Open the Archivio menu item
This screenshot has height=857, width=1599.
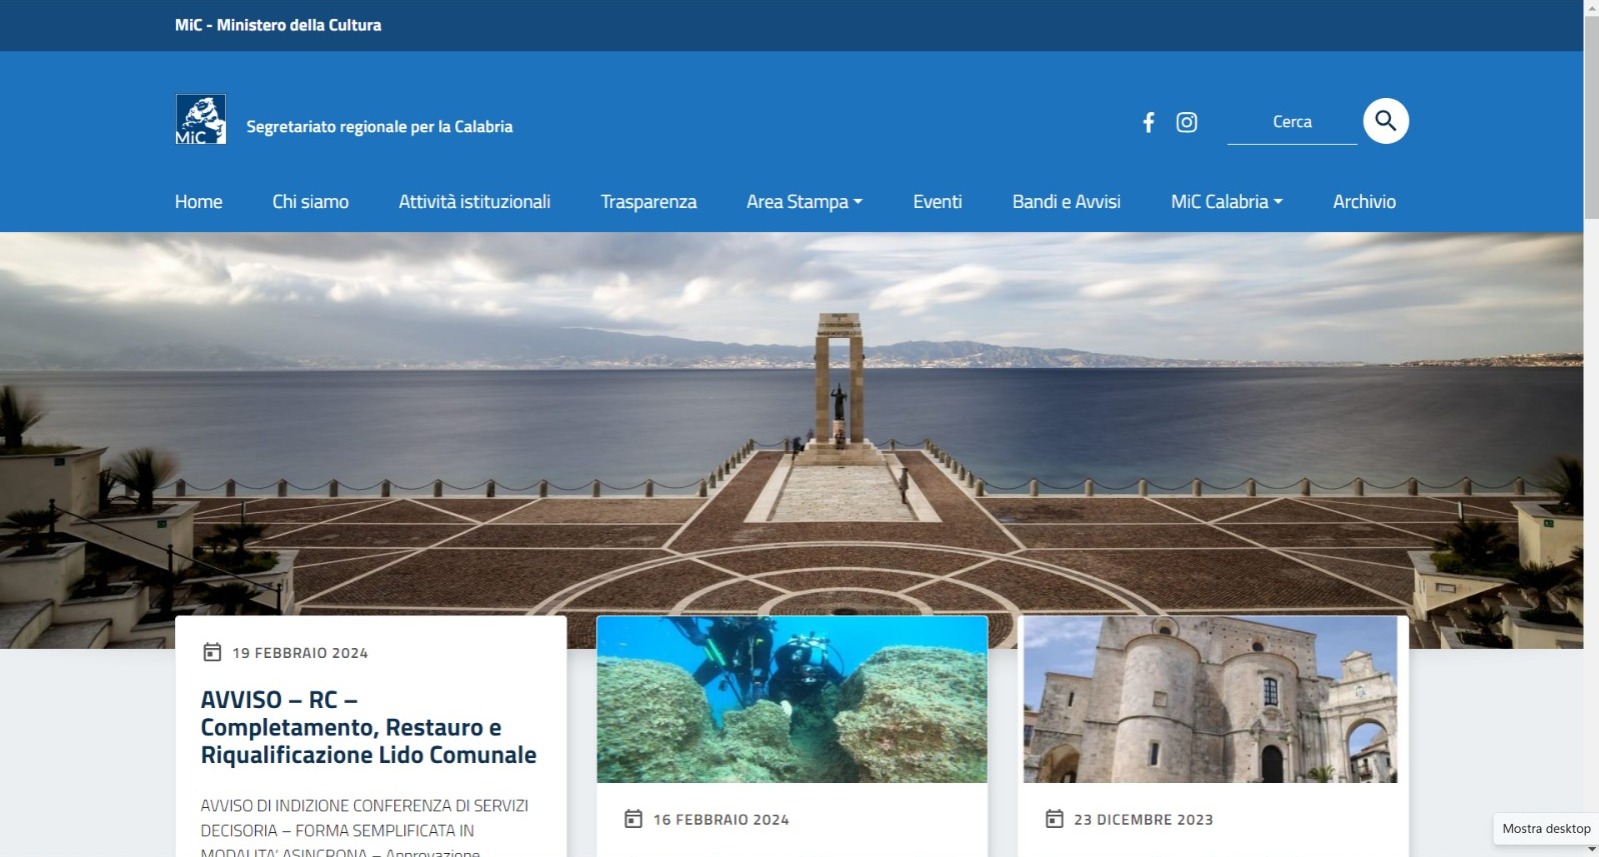pyautogui.click(x=1364, y=202)
